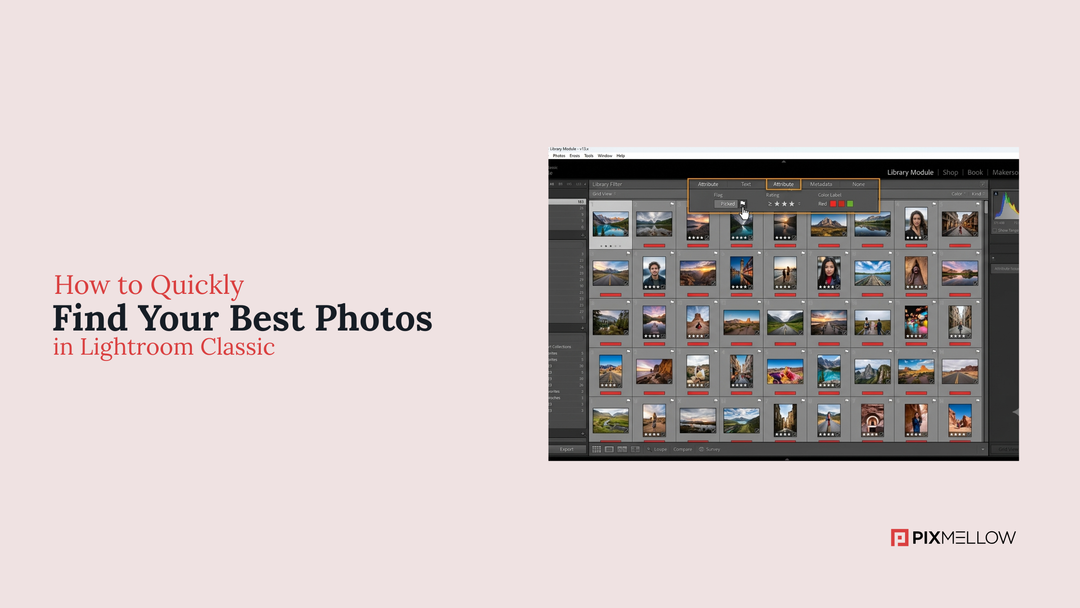Select the Metadata filter tab
This screenshot has width=1080, height=608.
click(821, 184)
